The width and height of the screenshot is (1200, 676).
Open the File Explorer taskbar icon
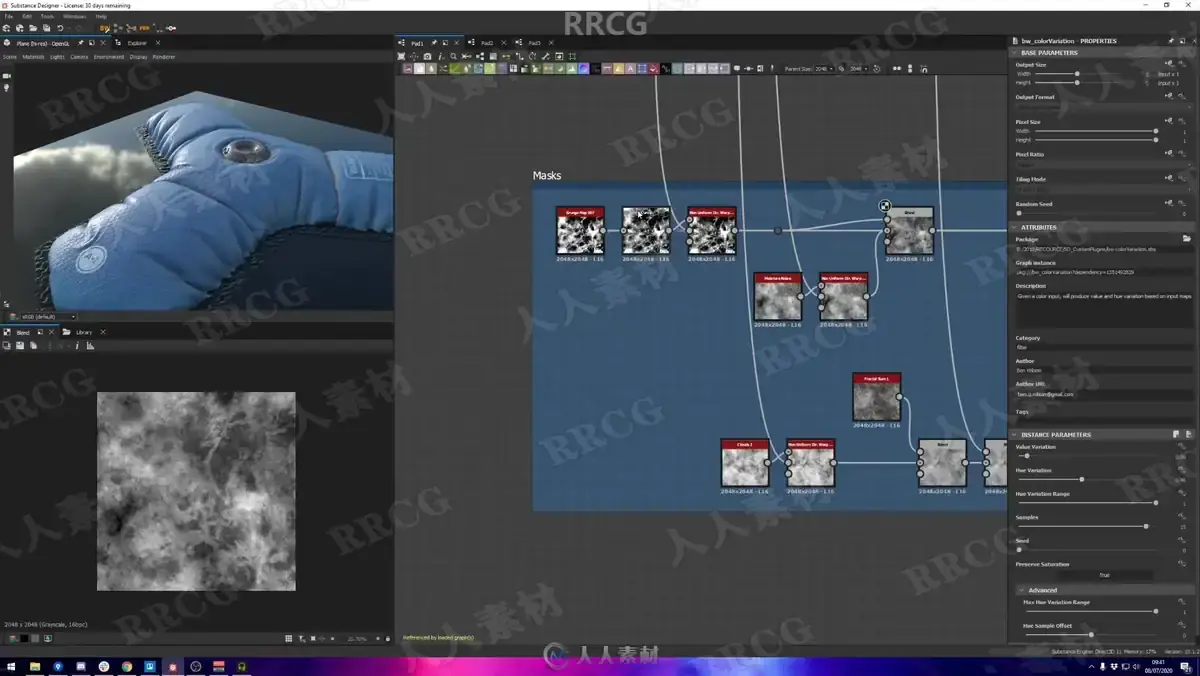[x=35, y=666]
